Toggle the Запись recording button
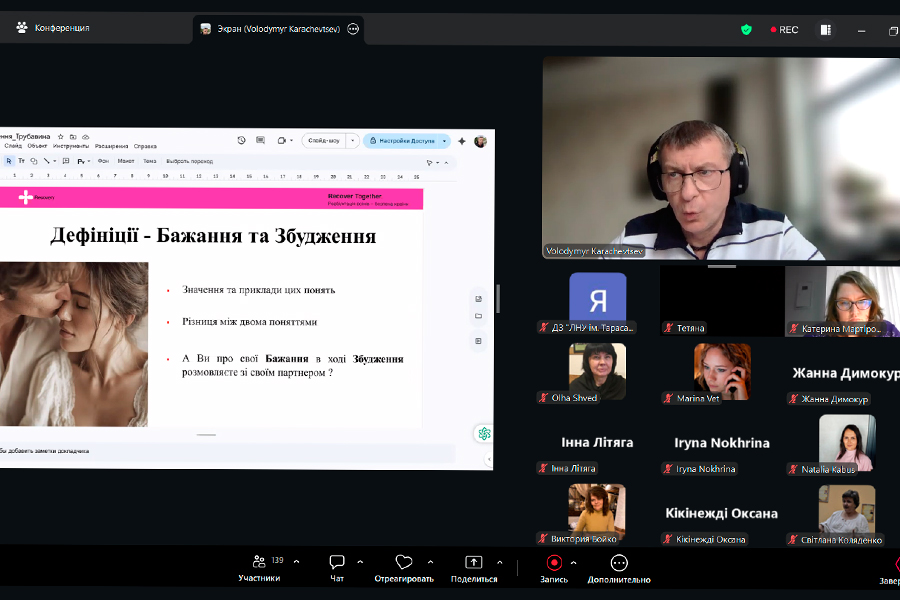Viewport: 900px width, 600px height. click(x=554, y=568)
